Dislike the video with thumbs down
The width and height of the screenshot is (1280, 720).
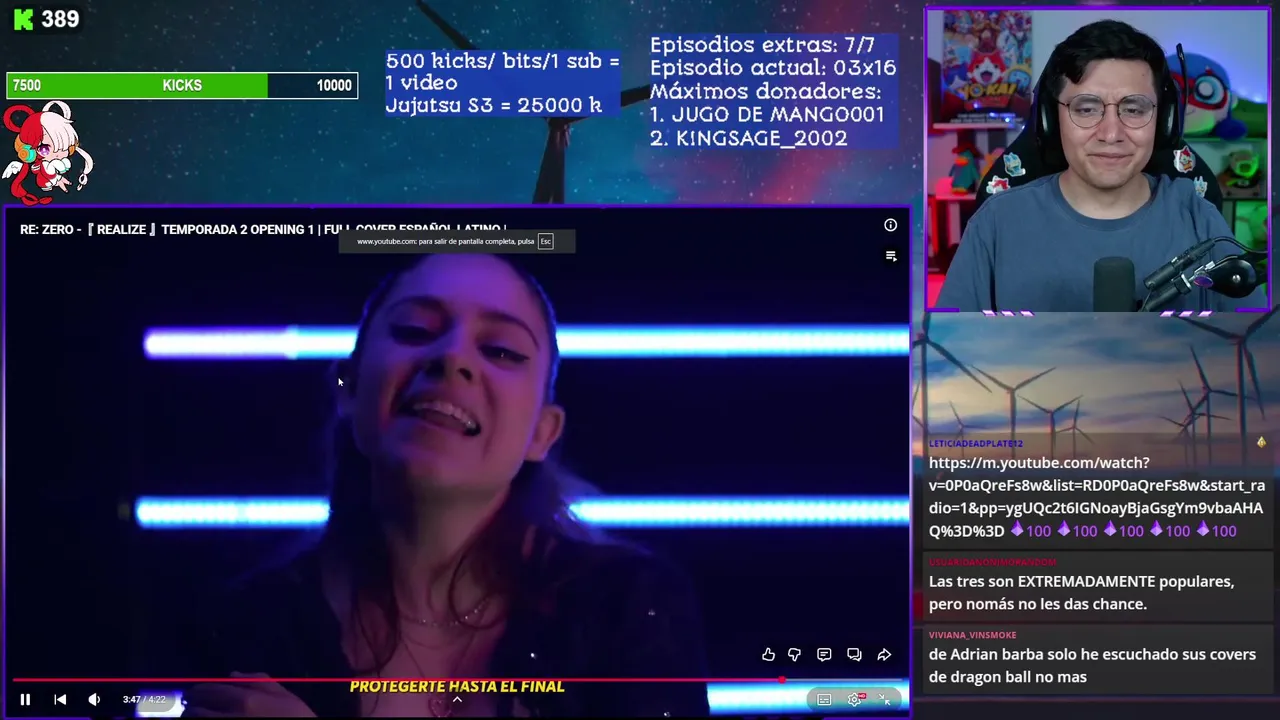click(x=794, y=654)
